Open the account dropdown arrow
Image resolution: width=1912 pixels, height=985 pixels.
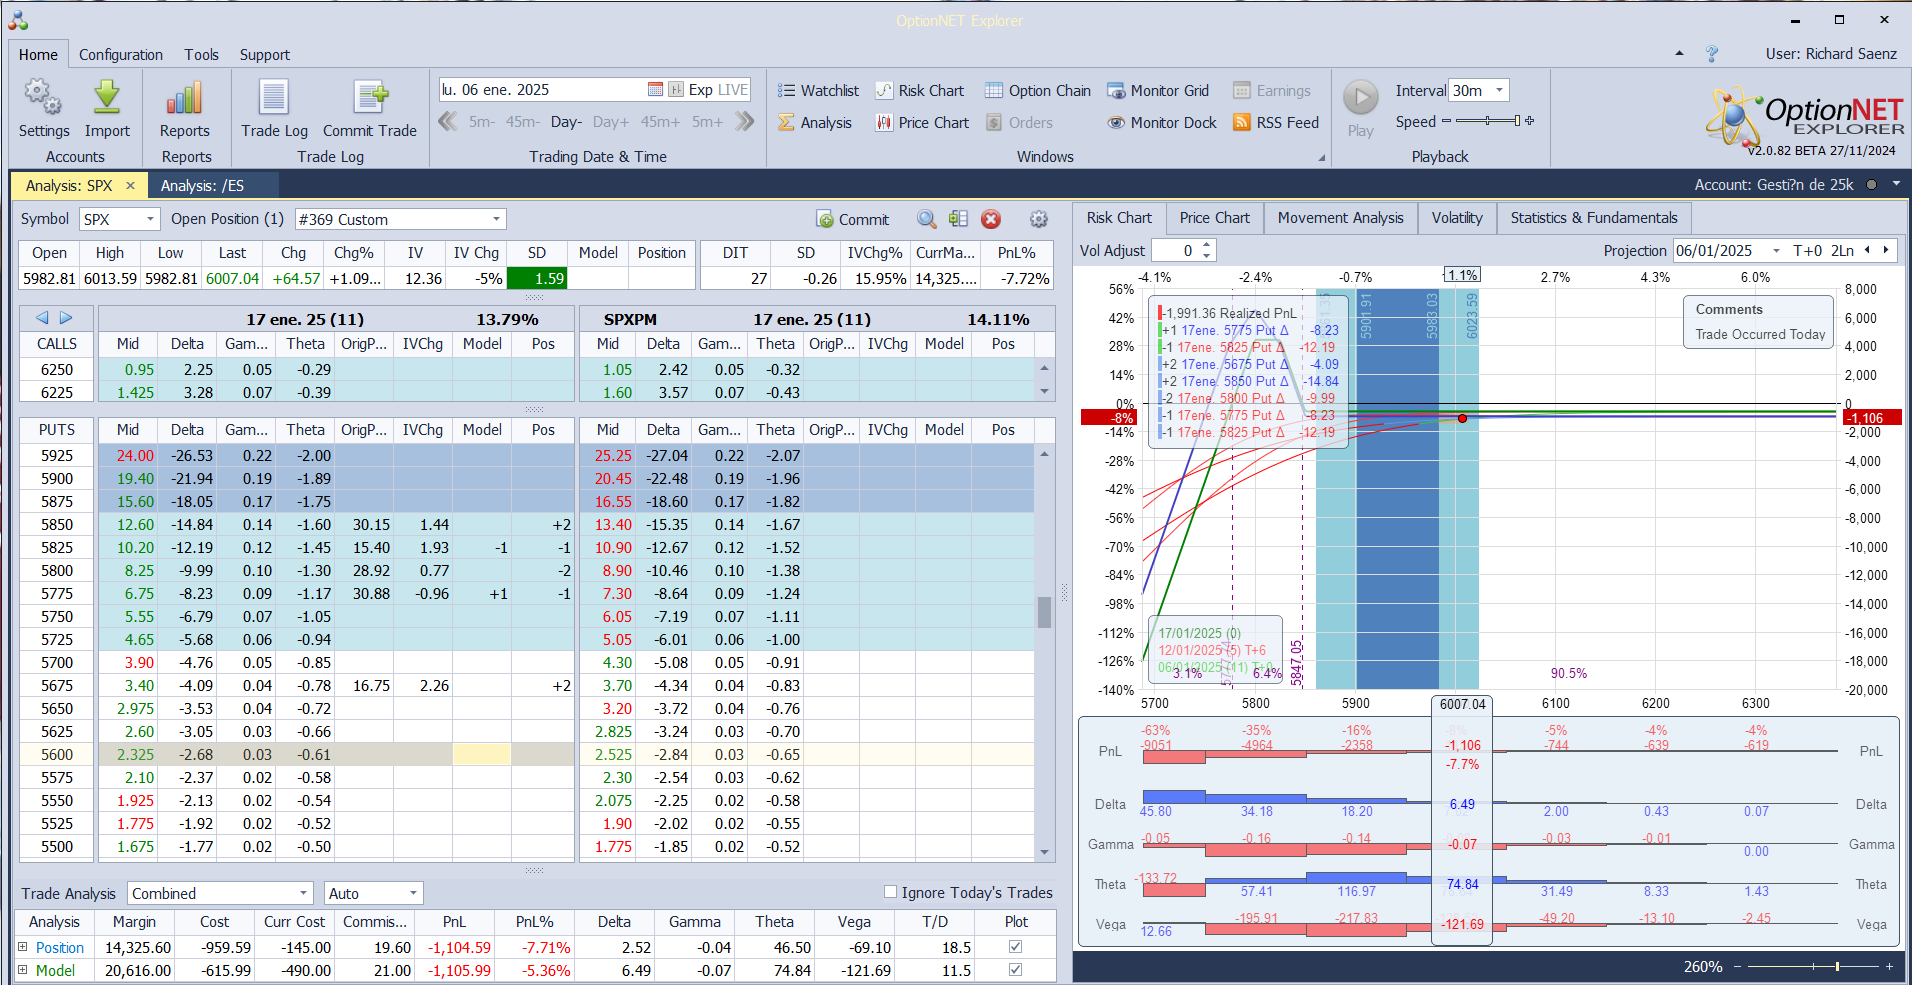coord(1896,184)
